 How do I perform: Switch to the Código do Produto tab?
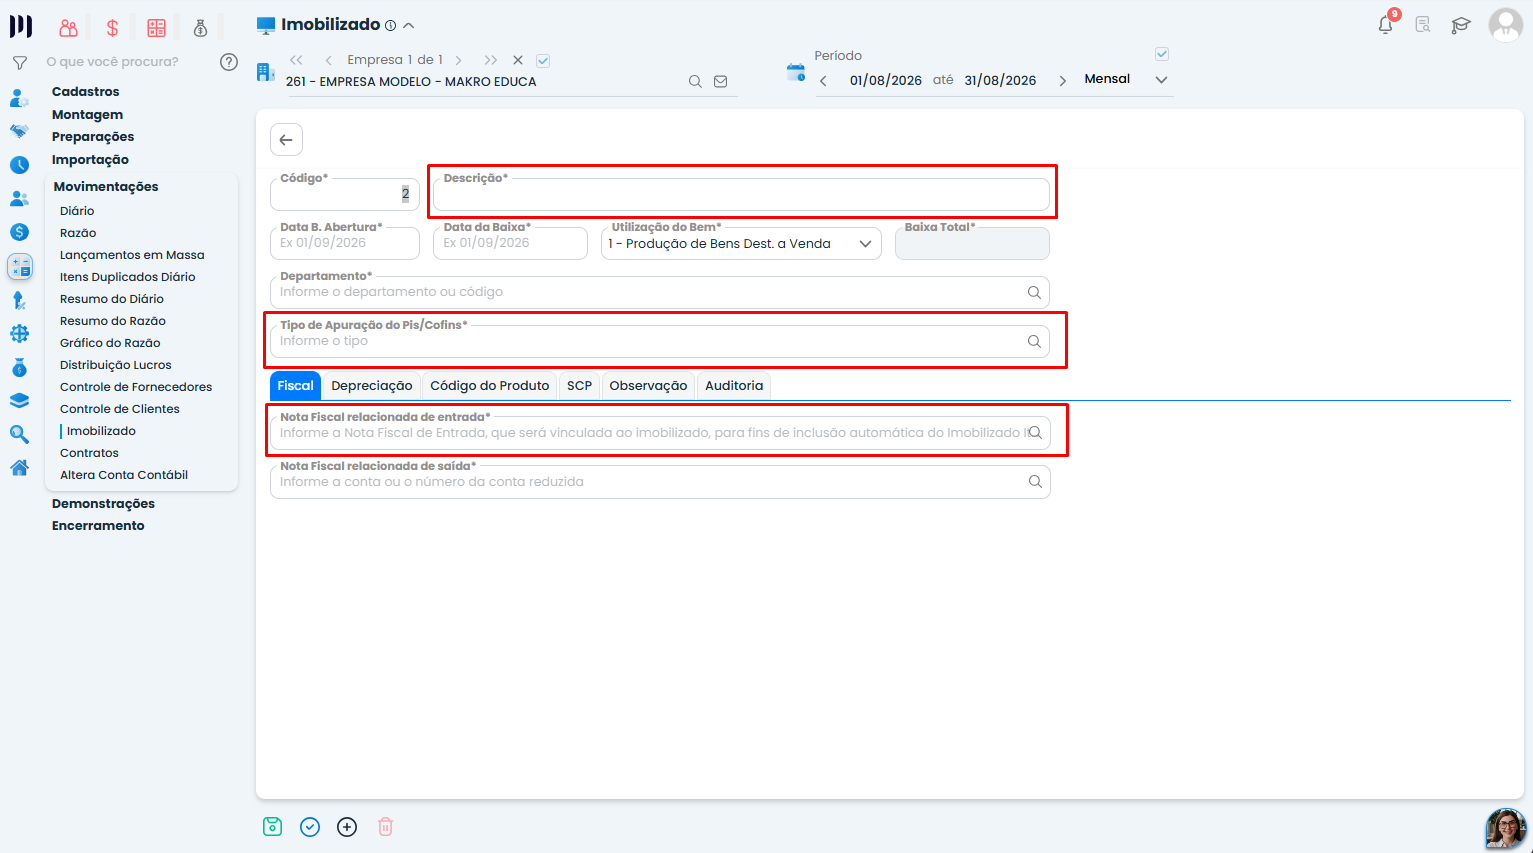[x=490, y=386]
